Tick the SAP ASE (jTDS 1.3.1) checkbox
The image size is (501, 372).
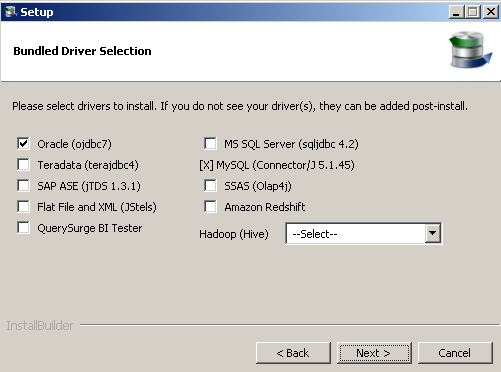23,186
